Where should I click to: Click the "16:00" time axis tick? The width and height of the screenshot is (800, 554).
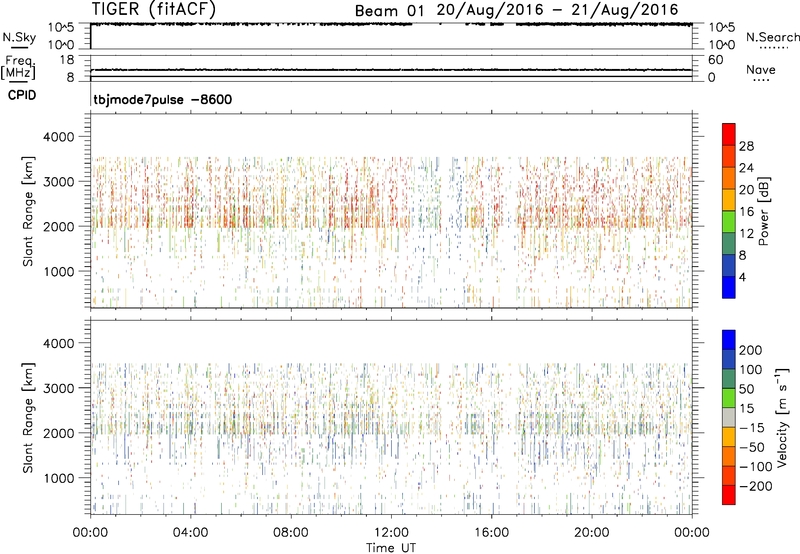[491, 533]
